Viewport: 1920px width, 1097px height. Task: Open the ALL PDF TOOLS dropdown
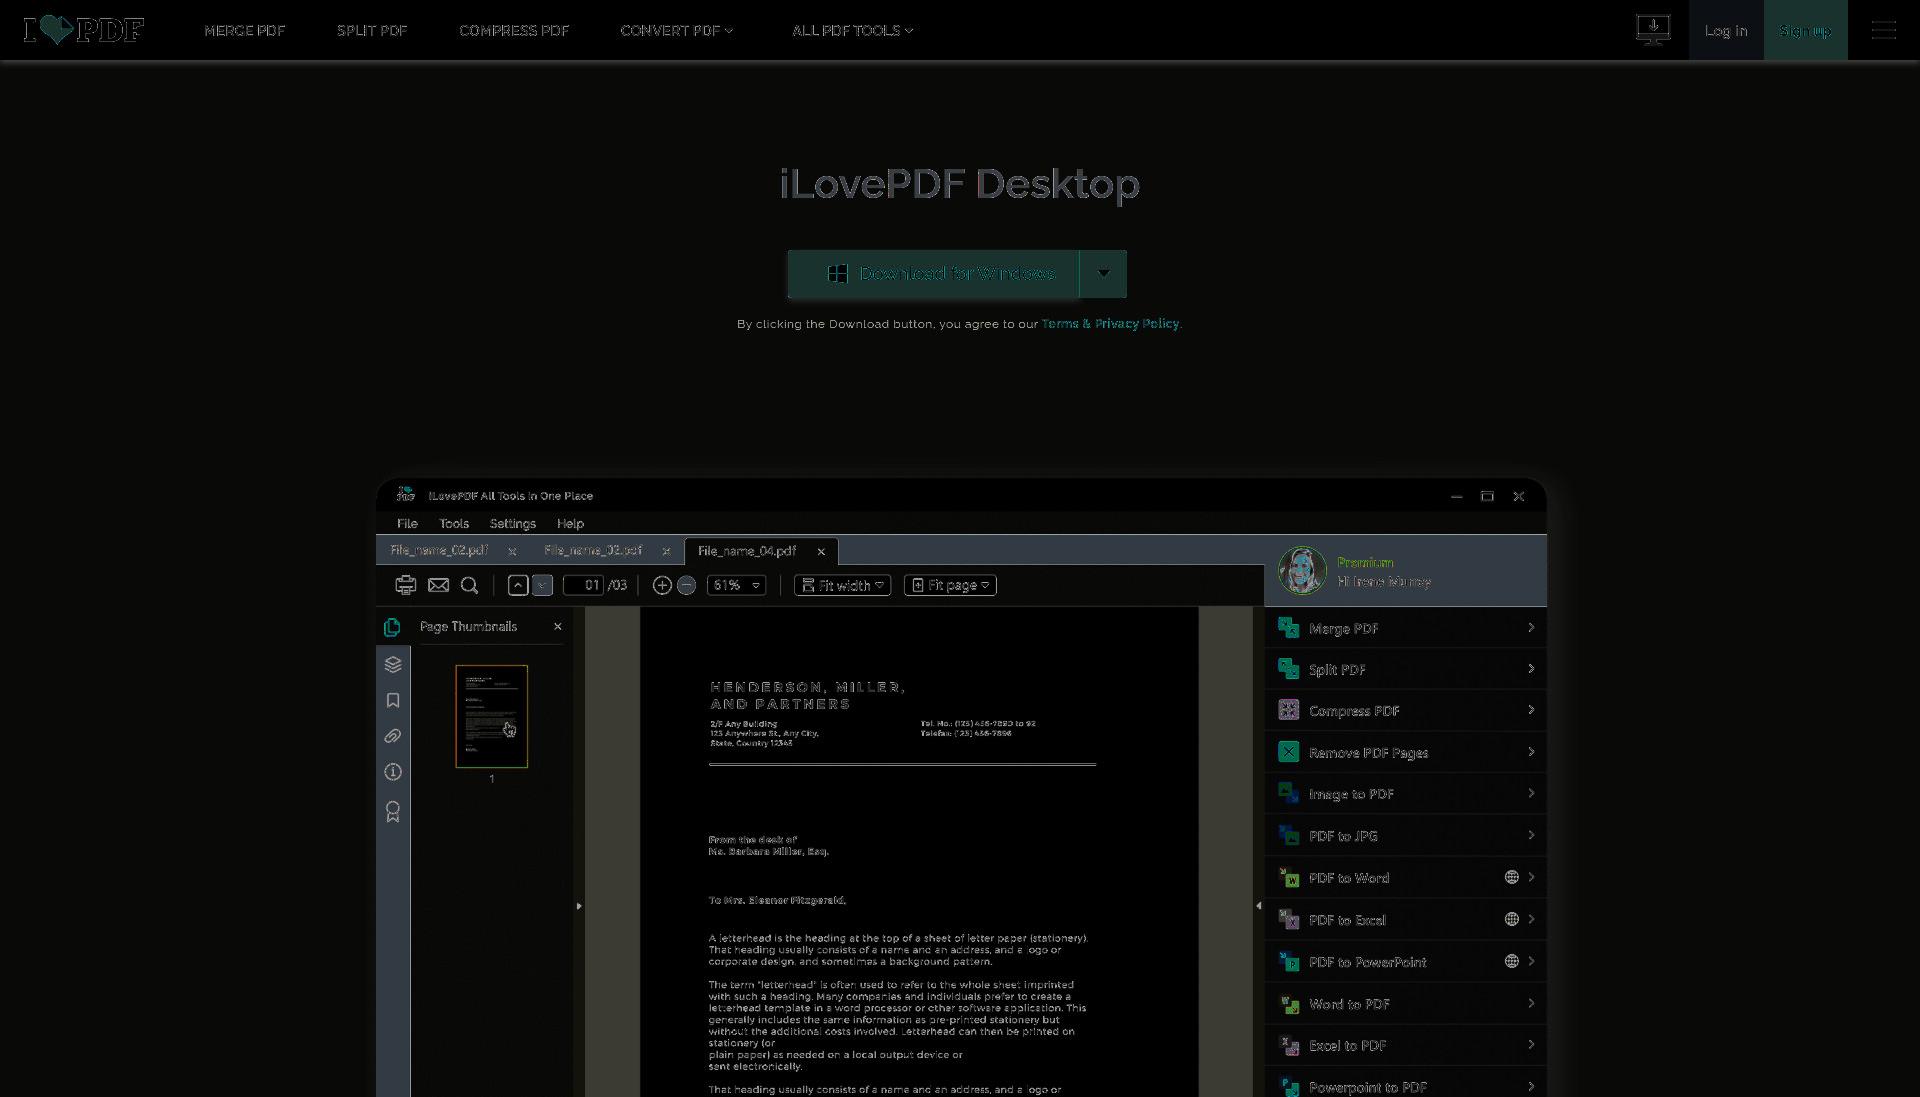[853, 31]
